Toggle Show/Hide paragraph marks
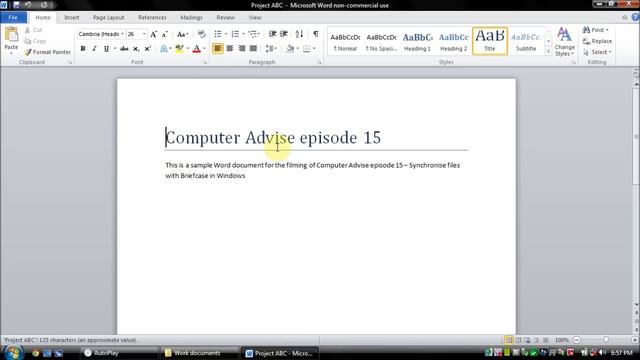640x360 pixels. [x=316, y=34]
